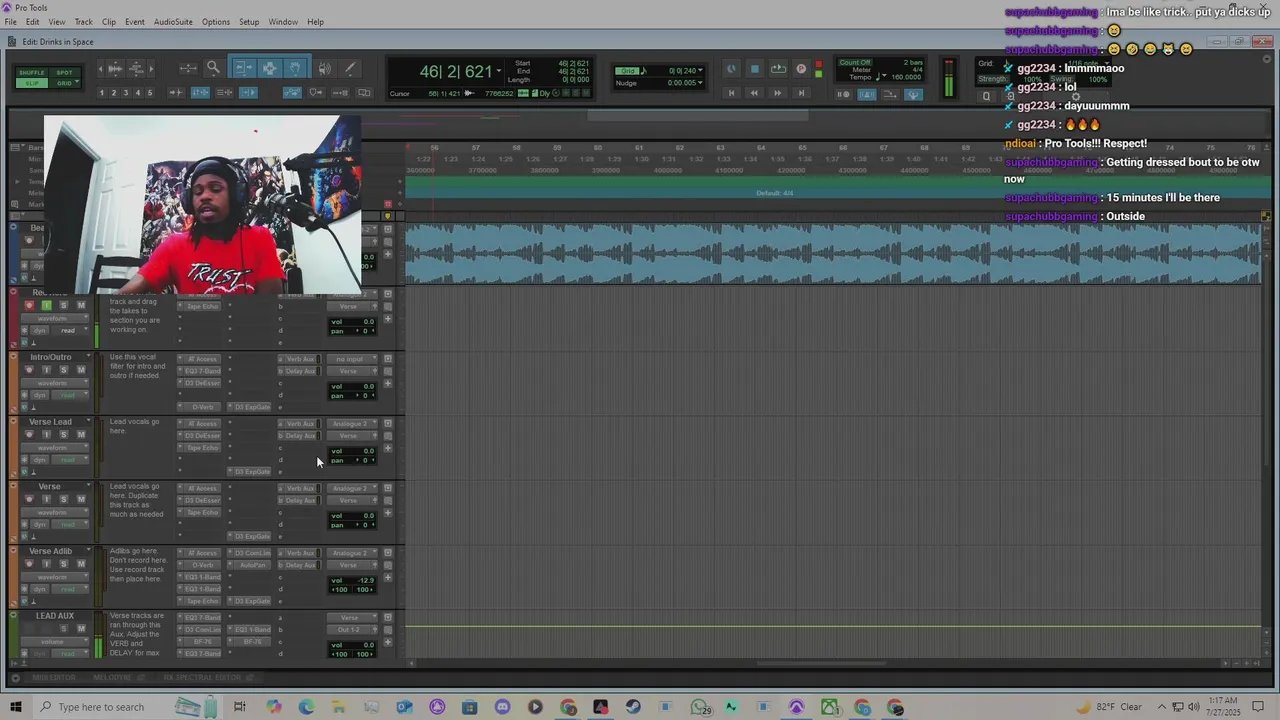The width and height of the screenshot is (1280, 720).
Task: Open Verb Aux send on Verse Lead track
Action: 300,424
